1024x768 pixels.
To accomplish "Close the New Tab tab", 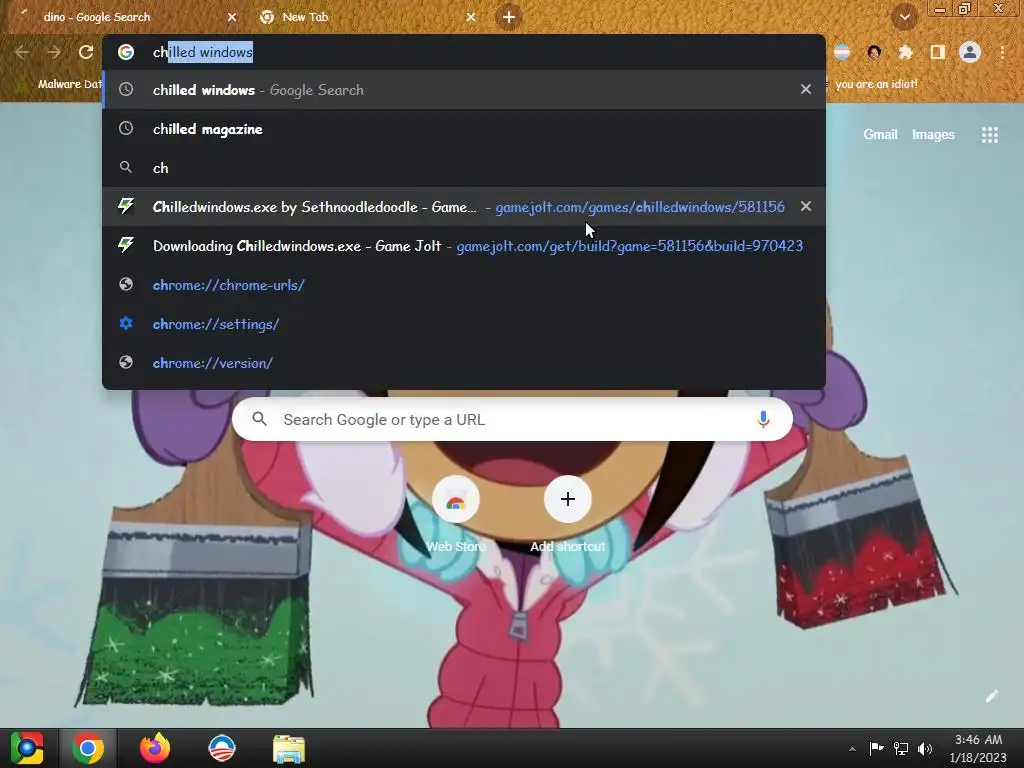I will pos(471,17).
